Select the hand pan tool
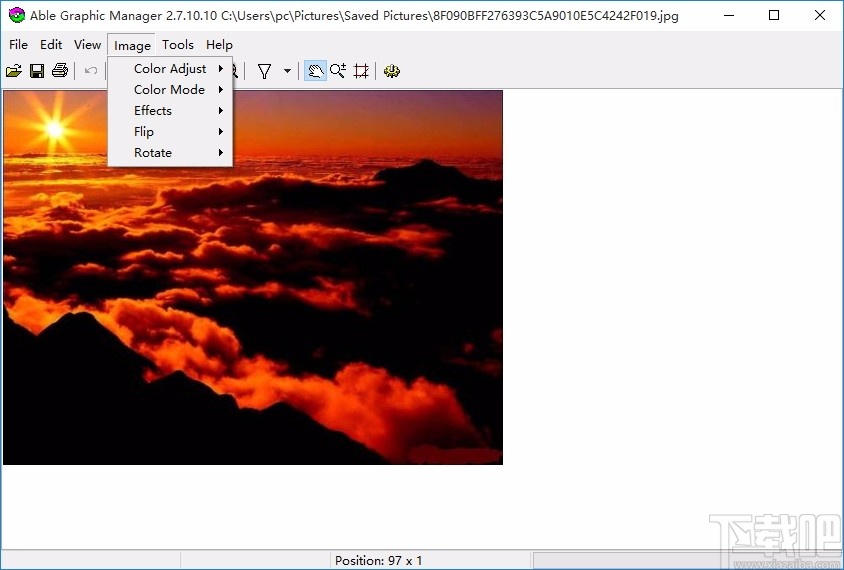844x570 pixels. 315,71
